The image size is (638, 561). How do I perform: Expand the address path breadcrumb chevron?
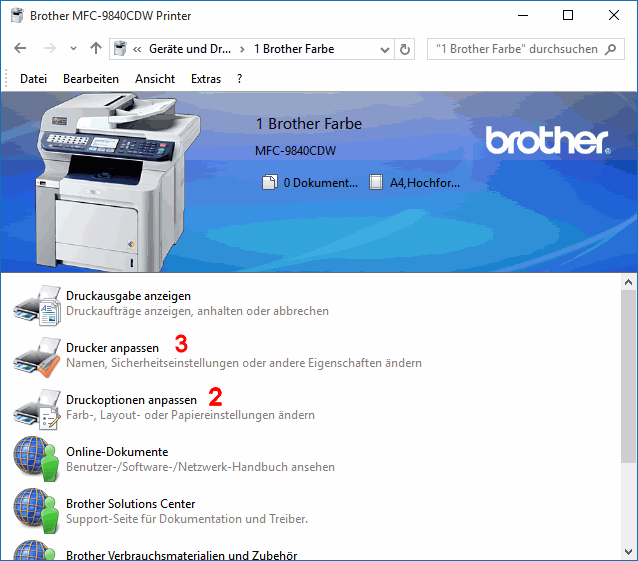coord(137,49)
